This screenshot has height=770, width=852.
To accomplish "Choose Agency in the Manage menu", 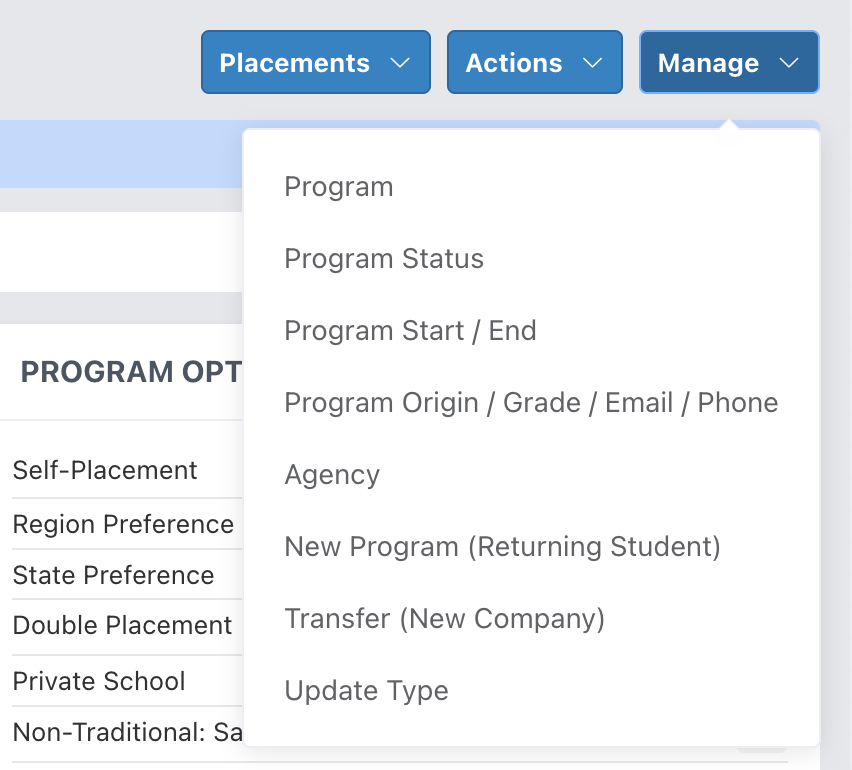I will [x=332, y=475].
